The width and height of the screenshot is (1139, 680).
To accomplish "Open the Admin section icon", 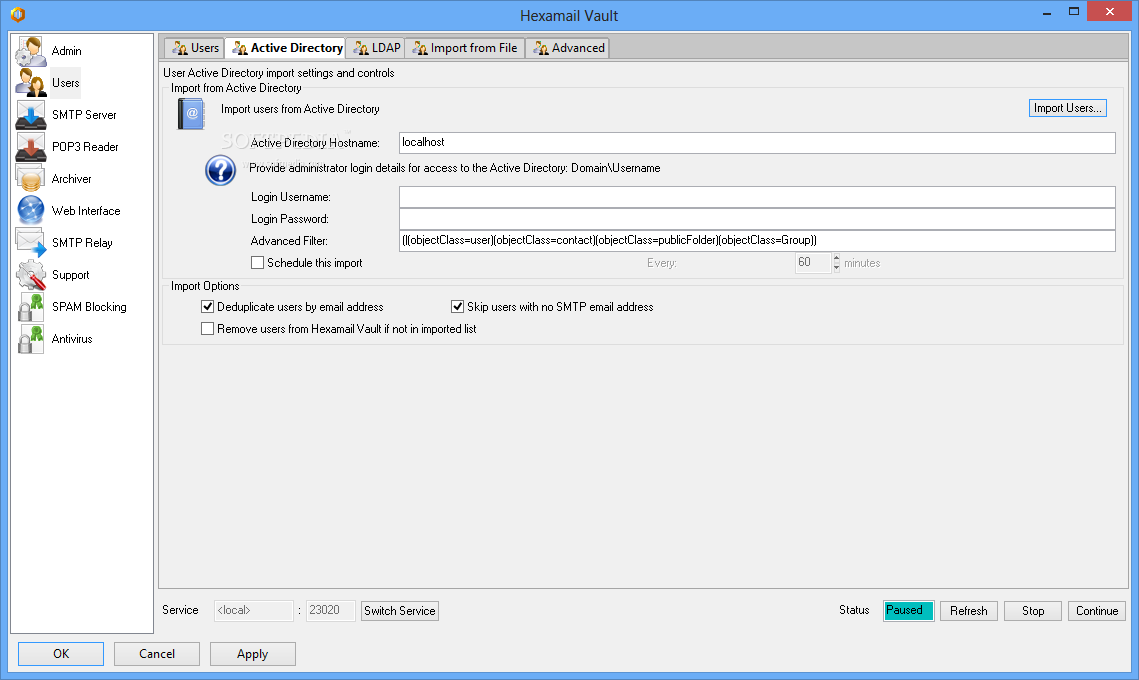I will point(31,51).
